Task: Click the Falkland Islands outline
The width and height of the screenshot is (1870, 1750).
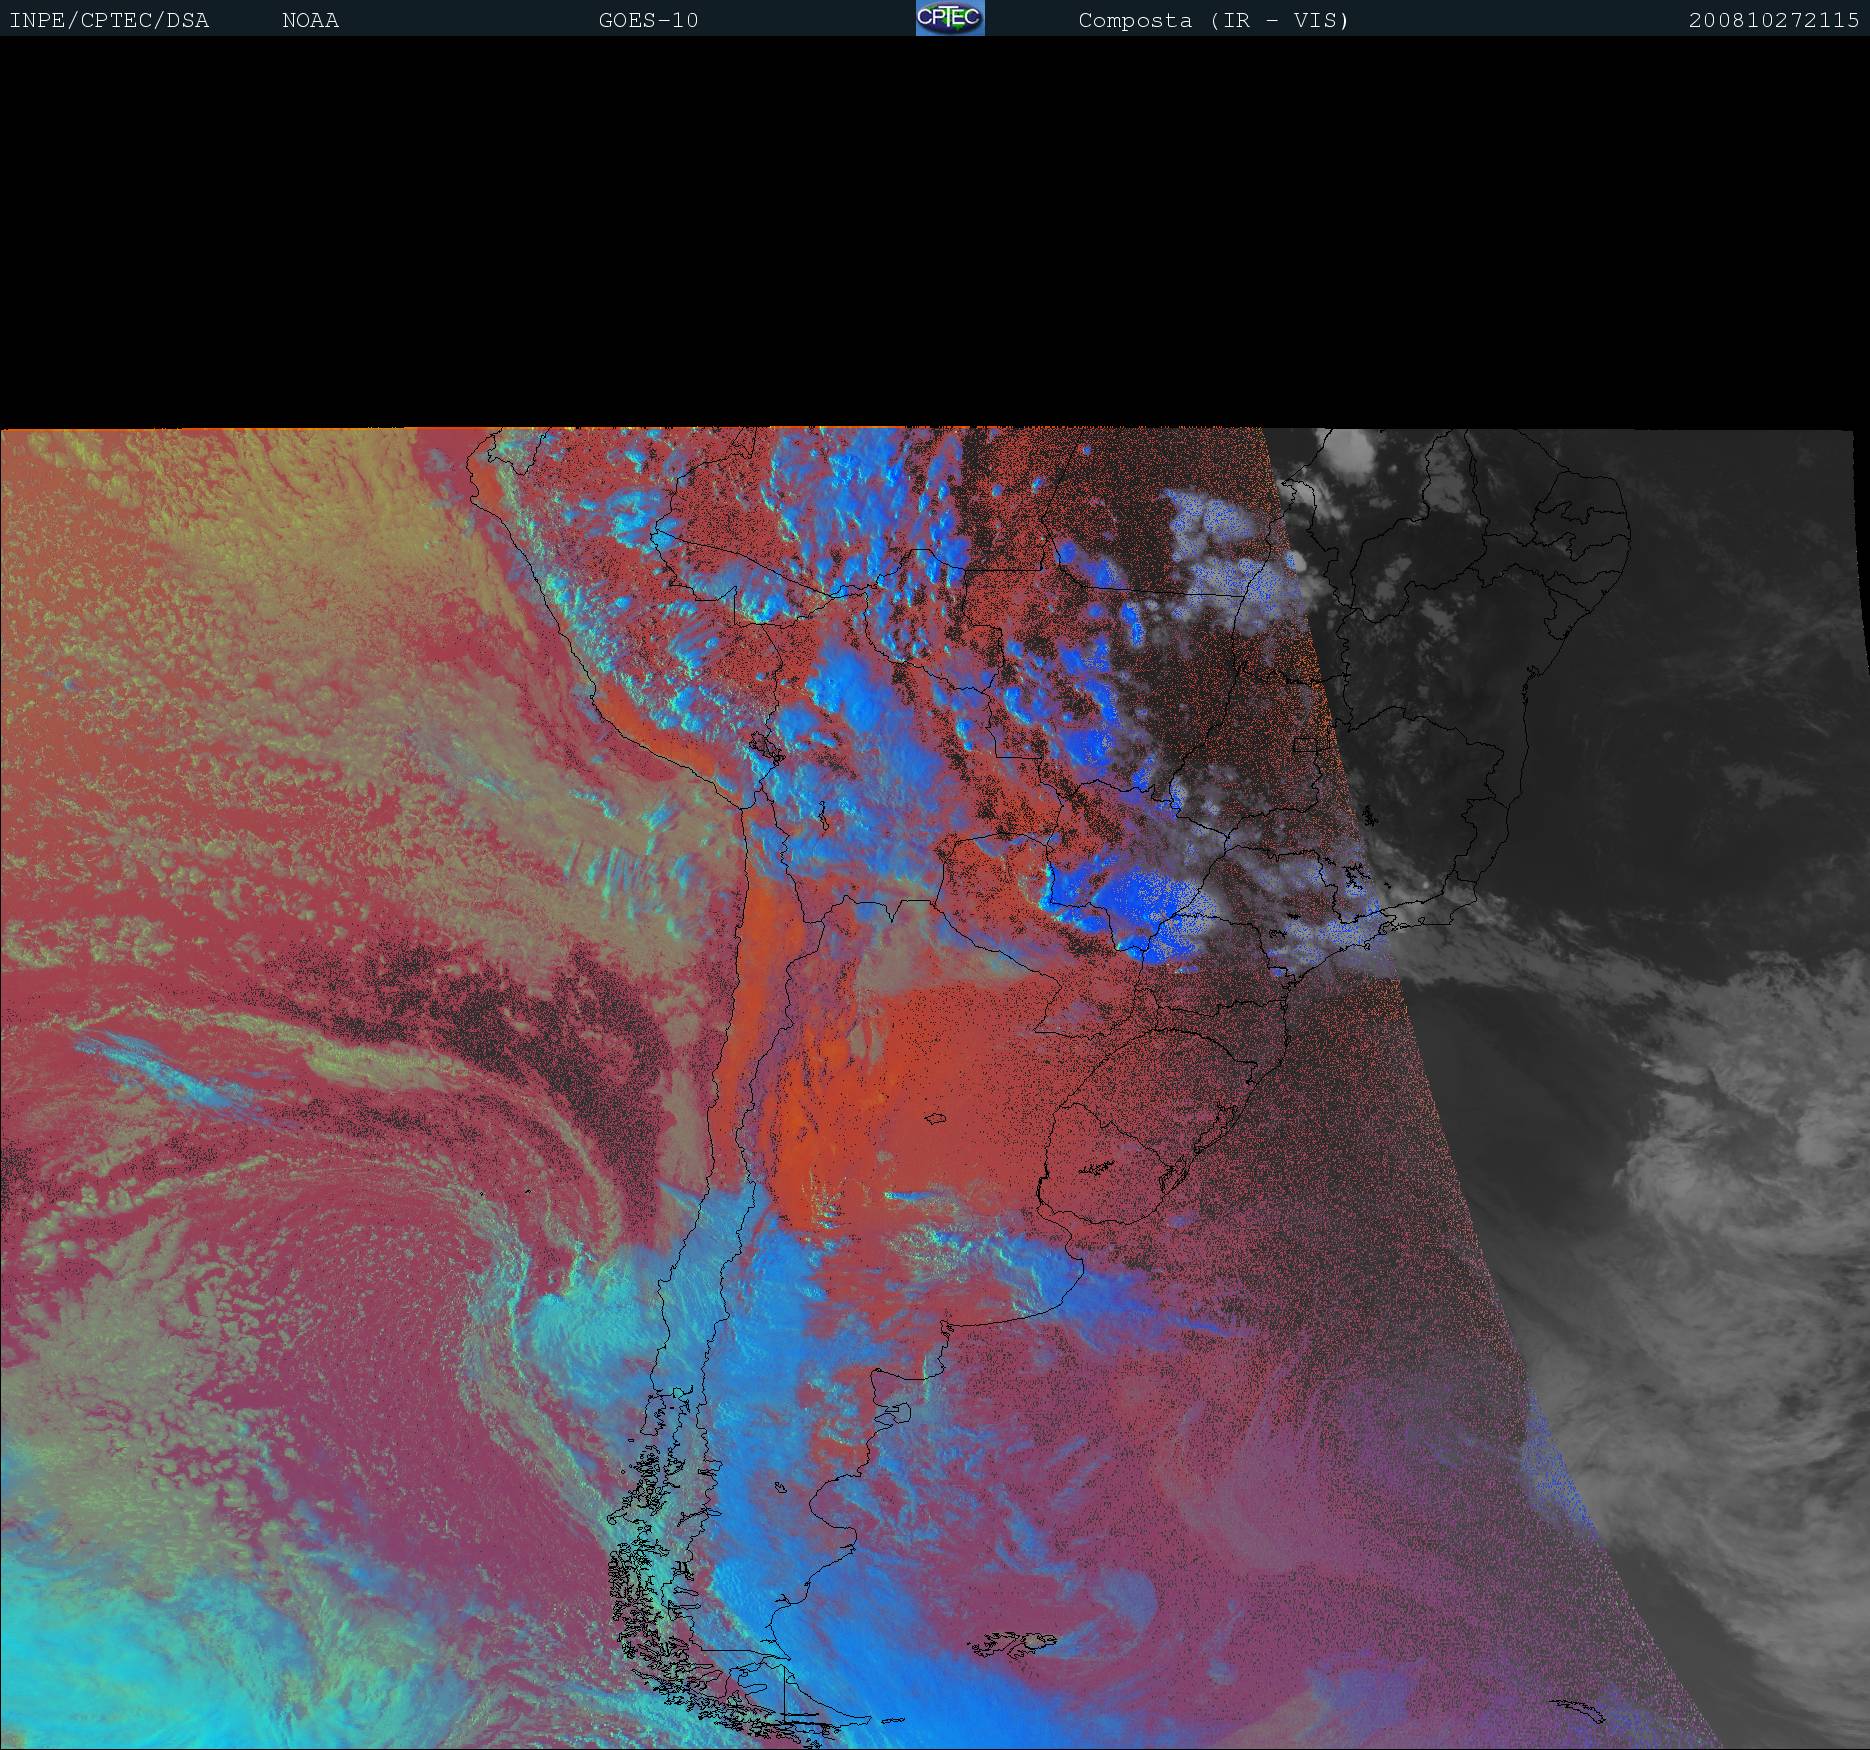Action: tap(1015, 1642)
